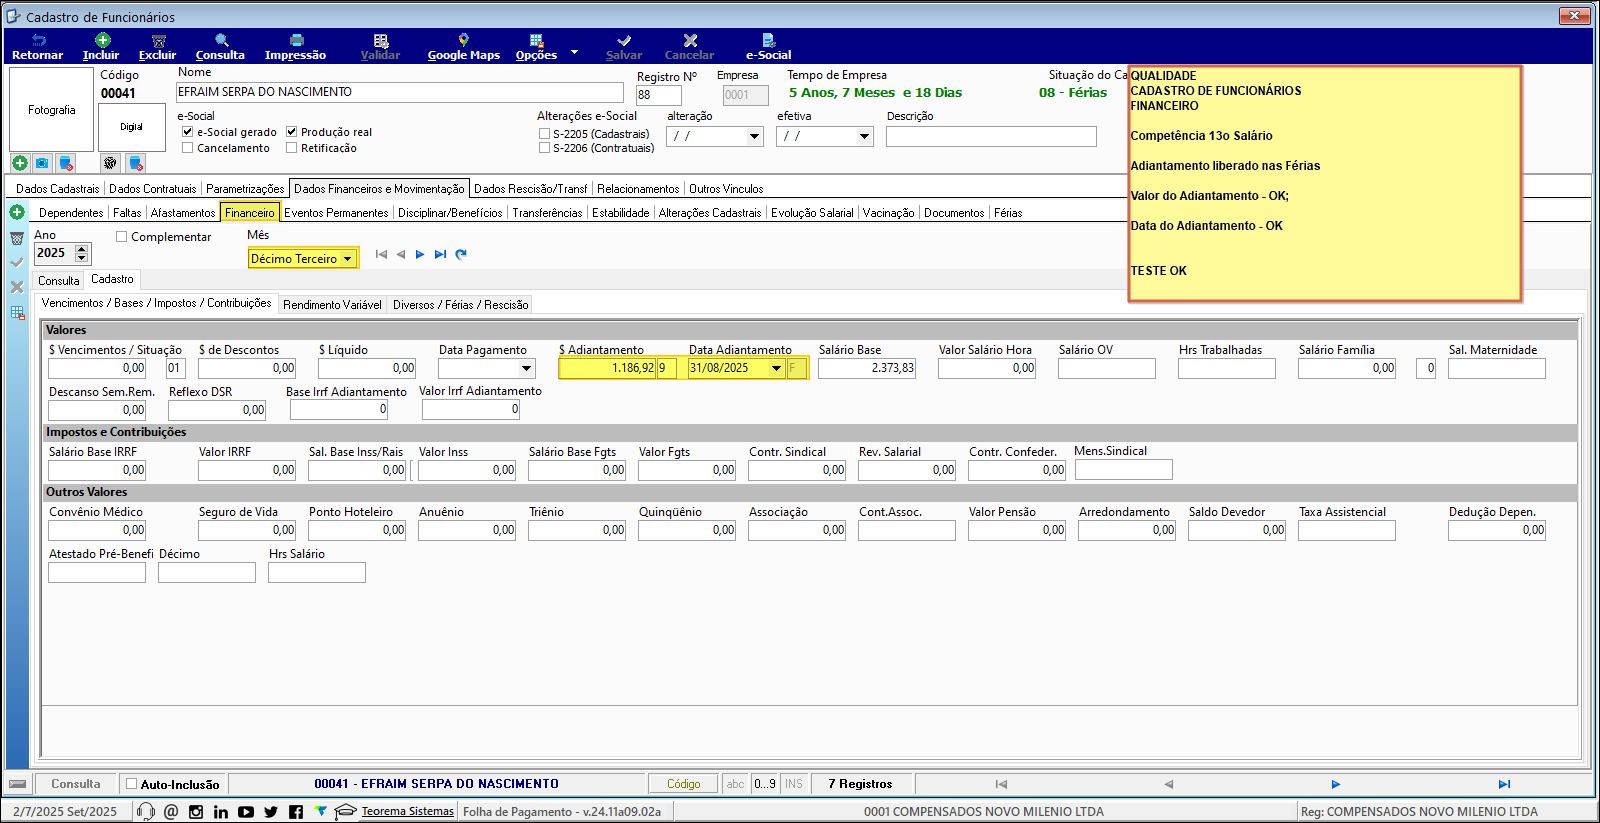Screen dimensions: 1600x823
Task: Click the fingerprint icon under Digital
Action: (110, 163)
